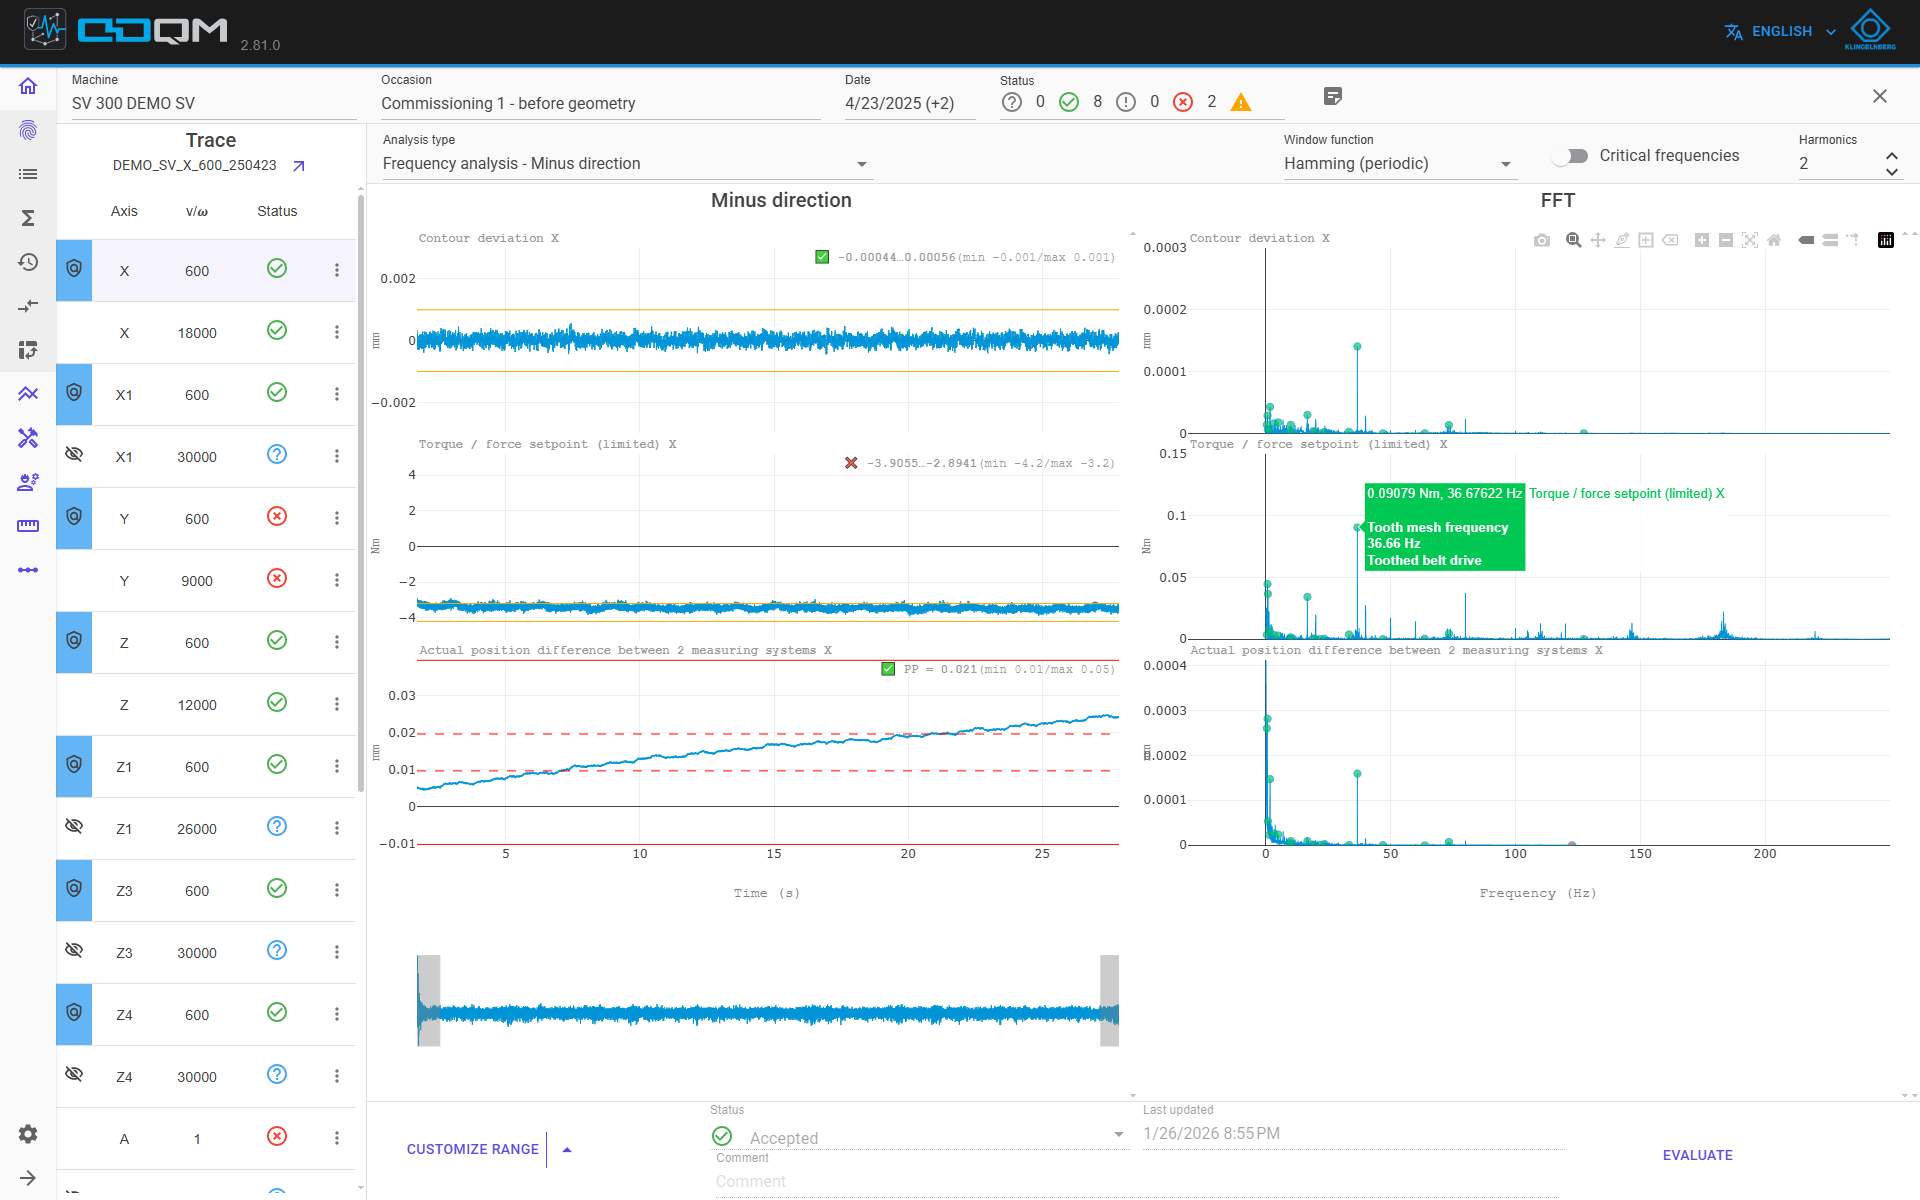
Task: Expand the Window function Hamming dropdown
Action: (1400, 164)
